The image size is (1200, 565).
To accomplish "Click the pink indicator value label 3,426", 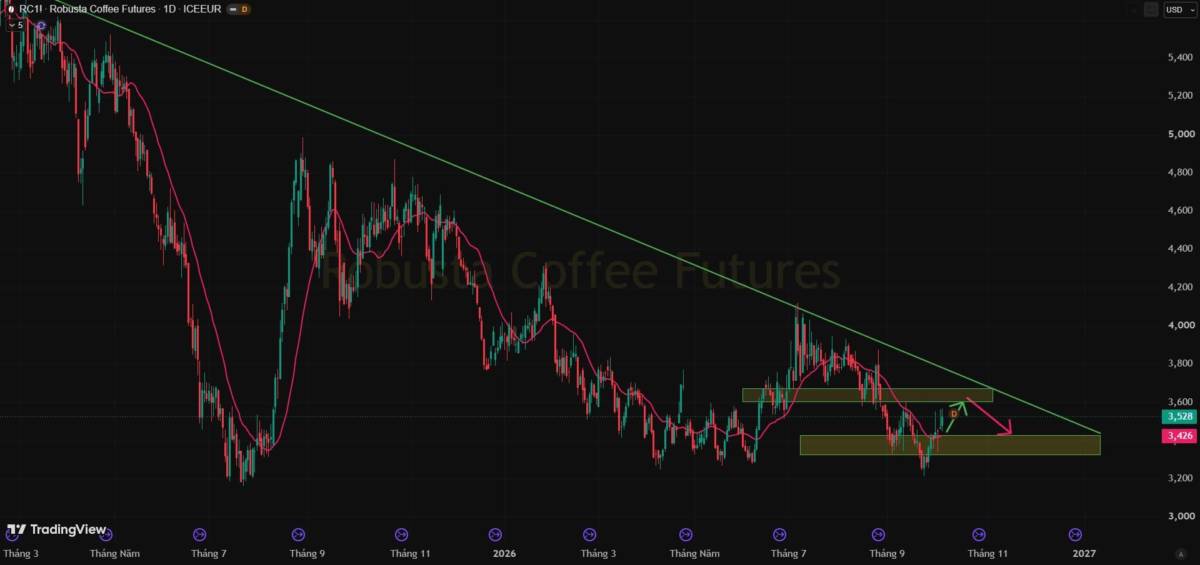I will [1180, 436].
